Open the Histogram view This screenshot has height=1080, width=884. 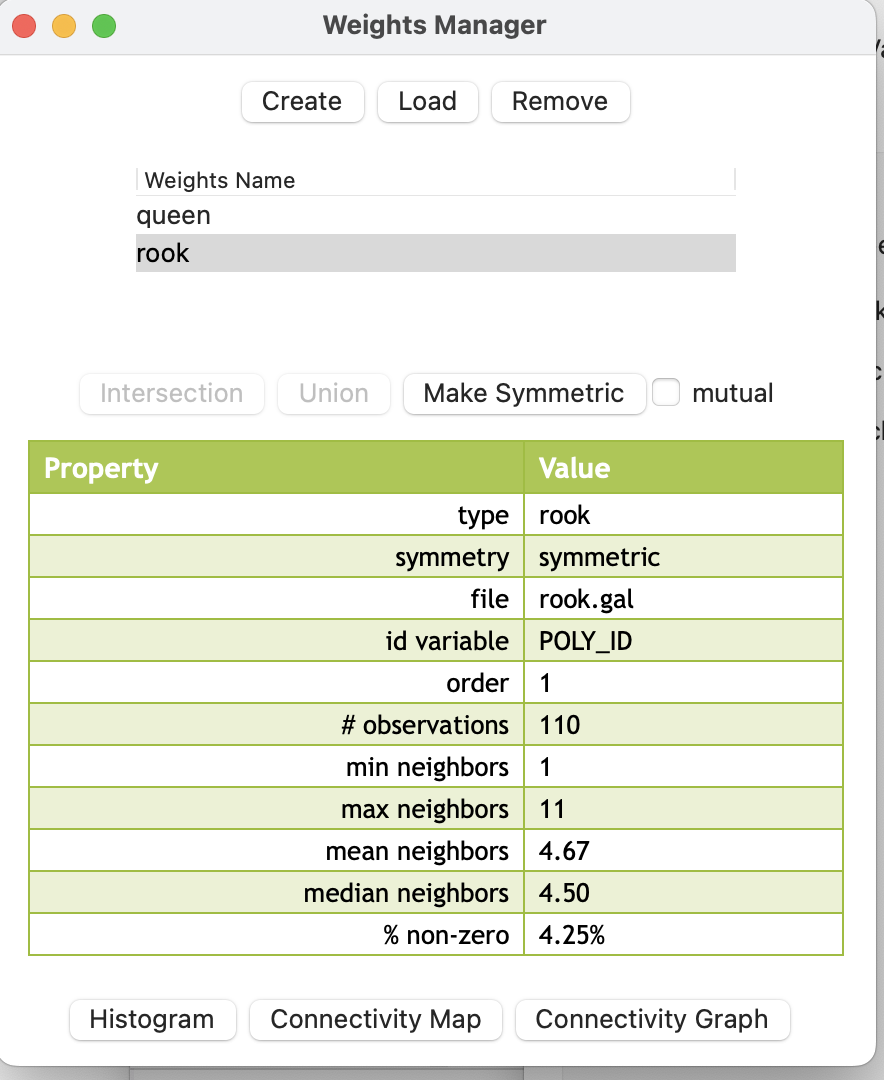(152, 1019)
